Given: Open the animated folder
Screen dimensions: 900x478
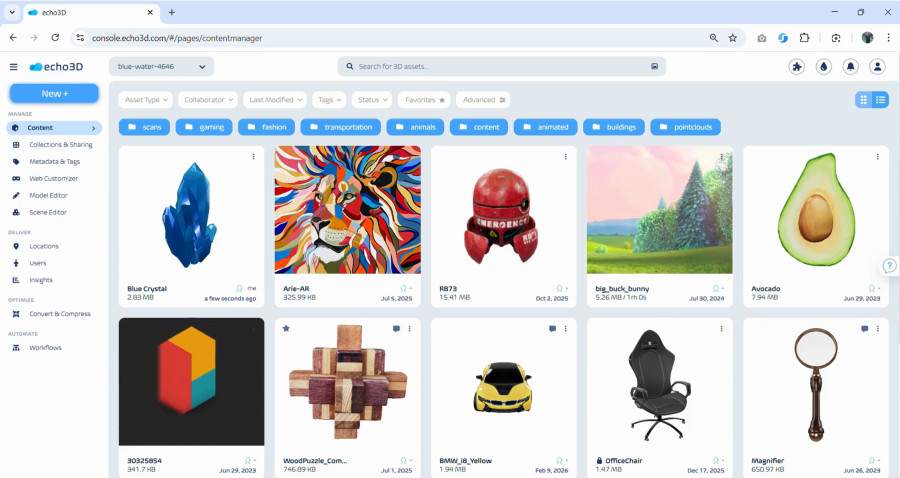Looking at the screenshot, I should tap(546, 127).
